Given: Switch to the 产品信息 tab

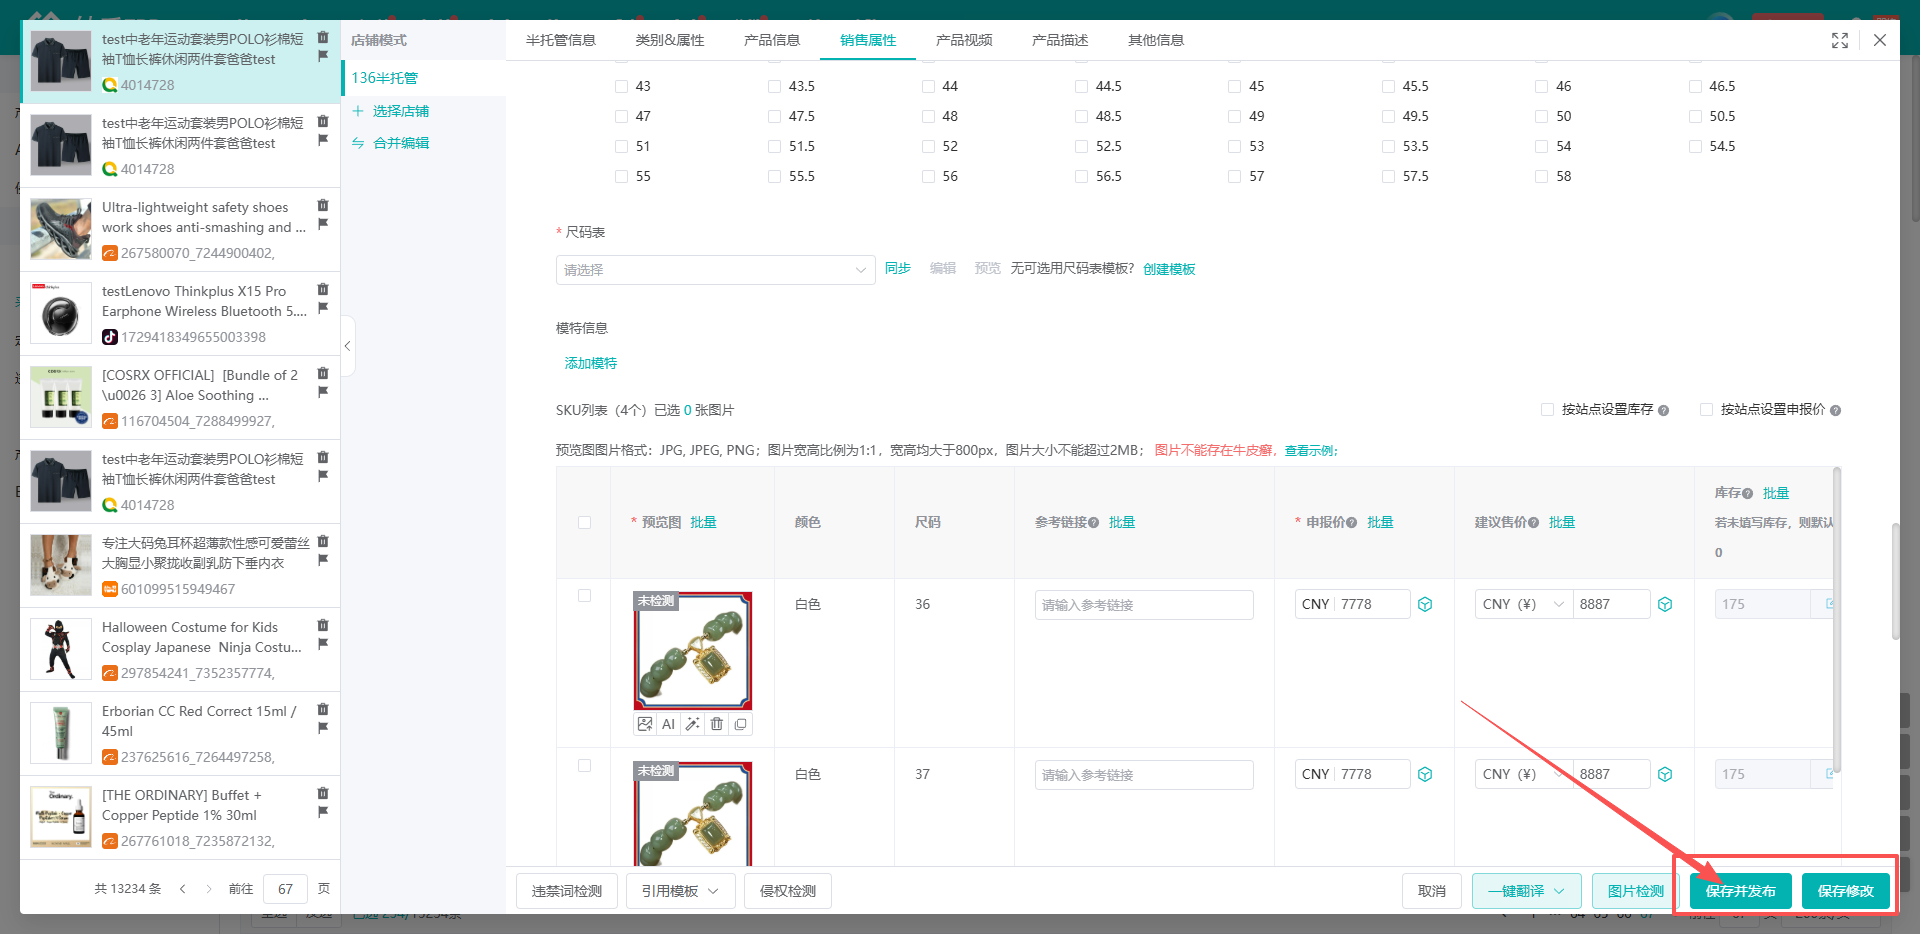Looking at the screenshot, I should click(x=772, y=40).
